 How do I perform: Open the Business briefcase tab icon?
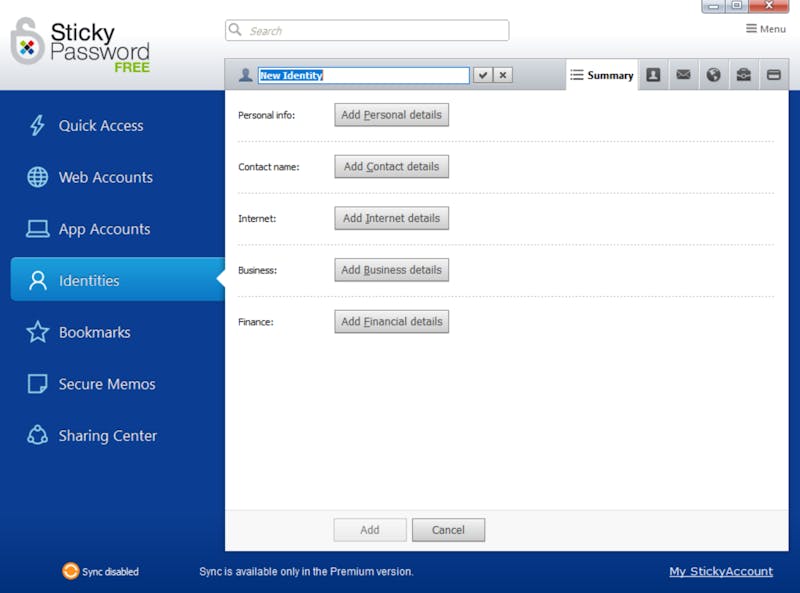743,75
